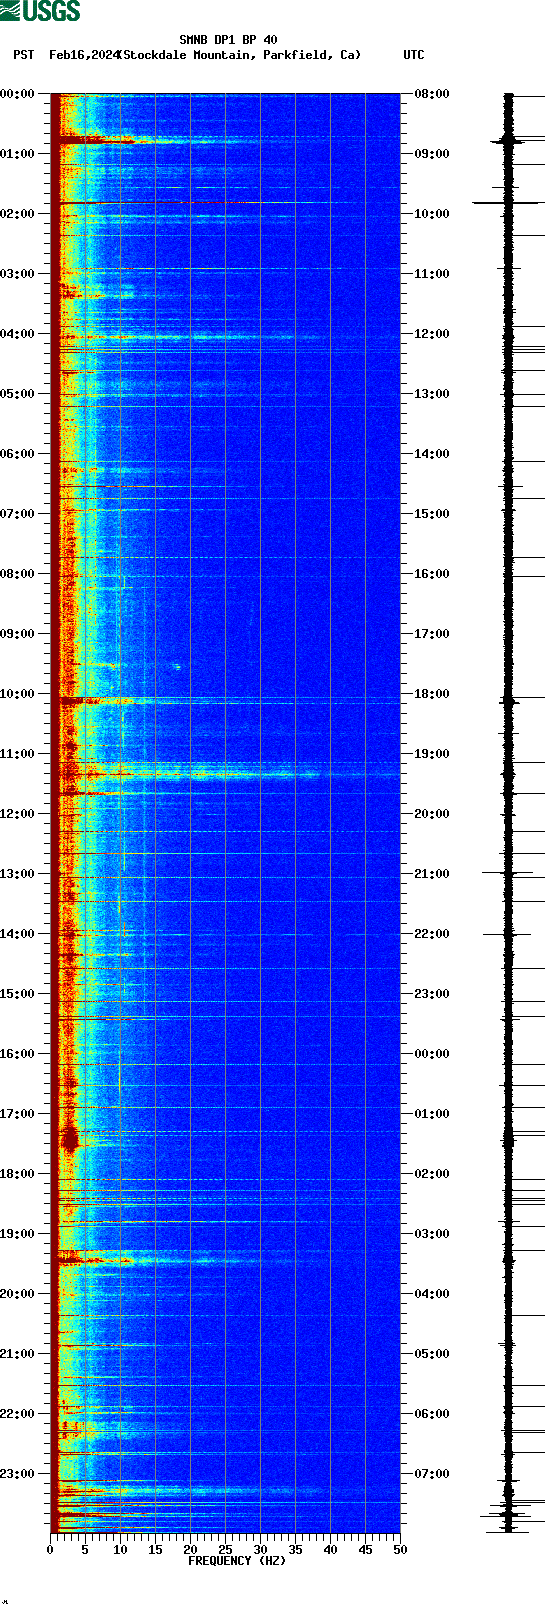Click the date label Feb16,2024
The width and height of the screenshot is (552, 1613).
(x=84, y=55)
